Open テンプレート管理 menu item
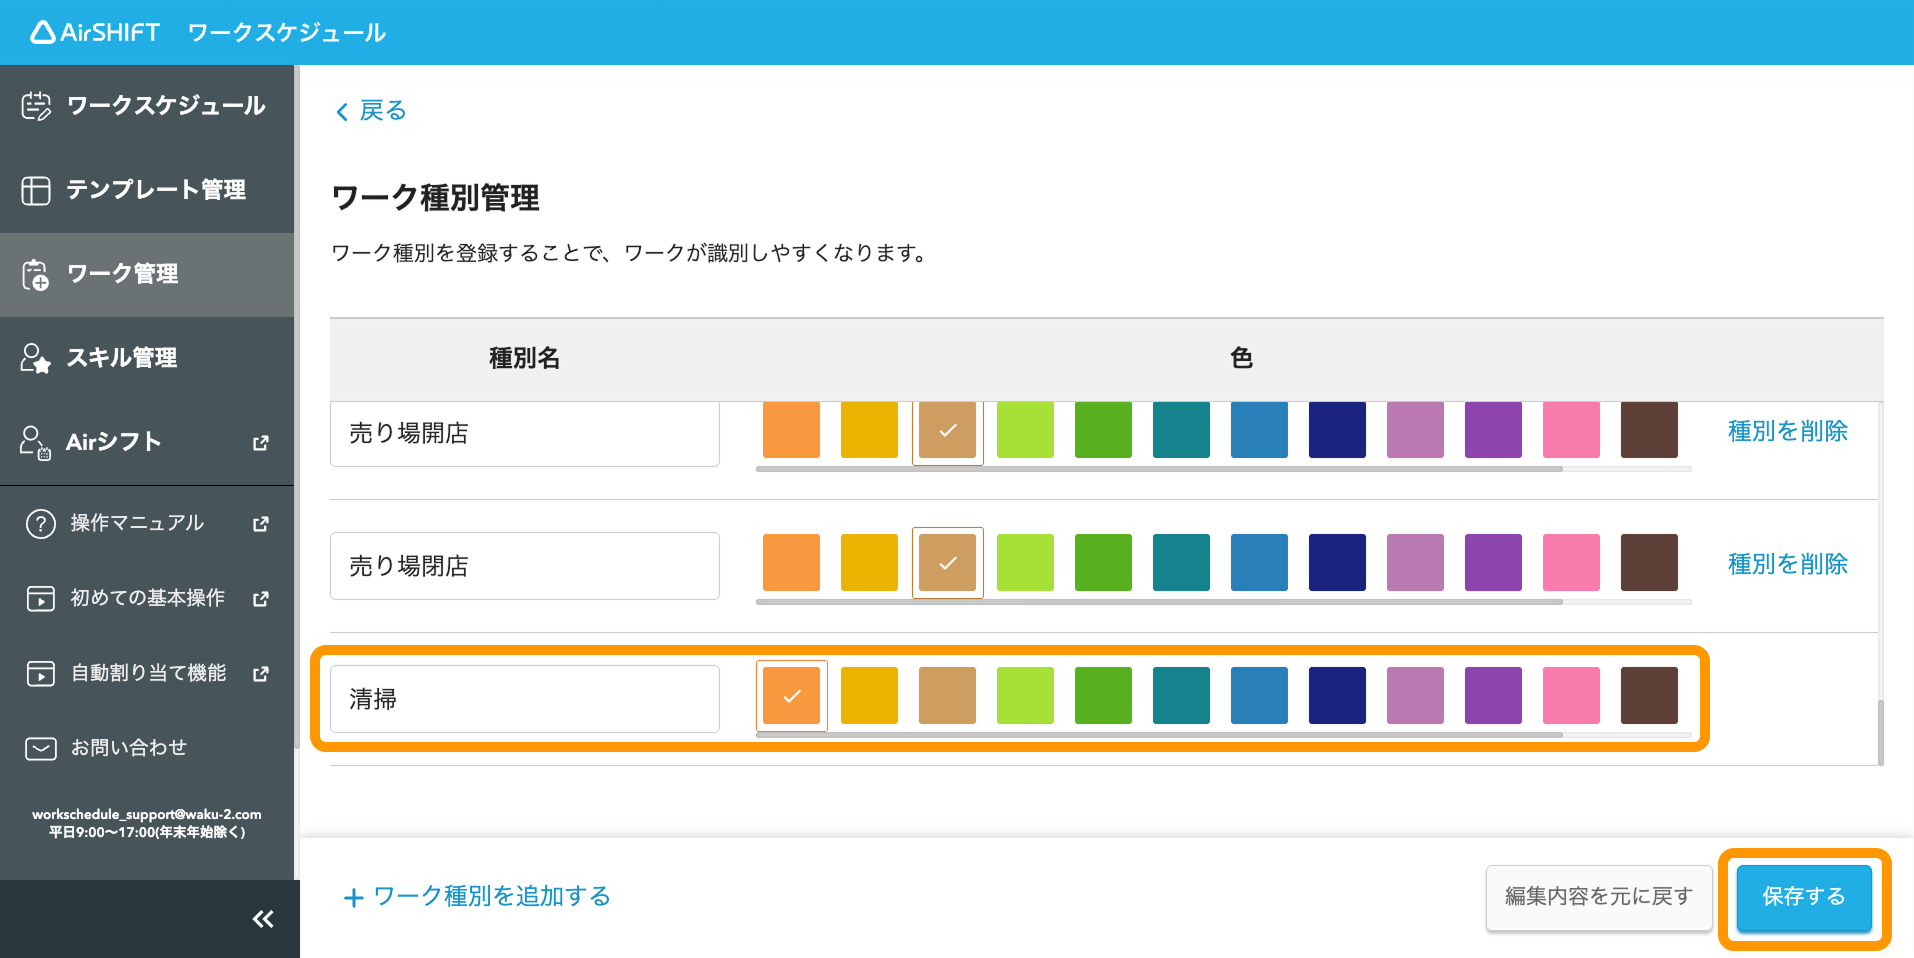This screenshot has width=1914, height=958. (x=147, y=190)
